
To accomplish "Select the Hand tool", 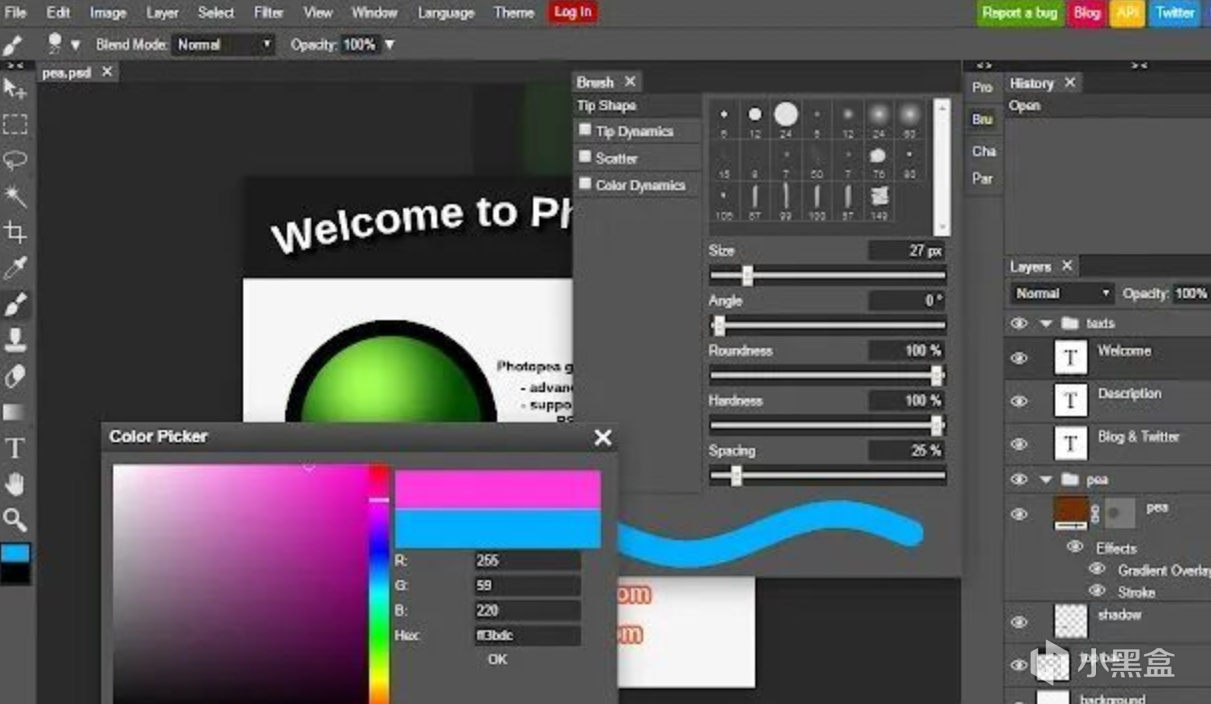I will click(15, 484).
